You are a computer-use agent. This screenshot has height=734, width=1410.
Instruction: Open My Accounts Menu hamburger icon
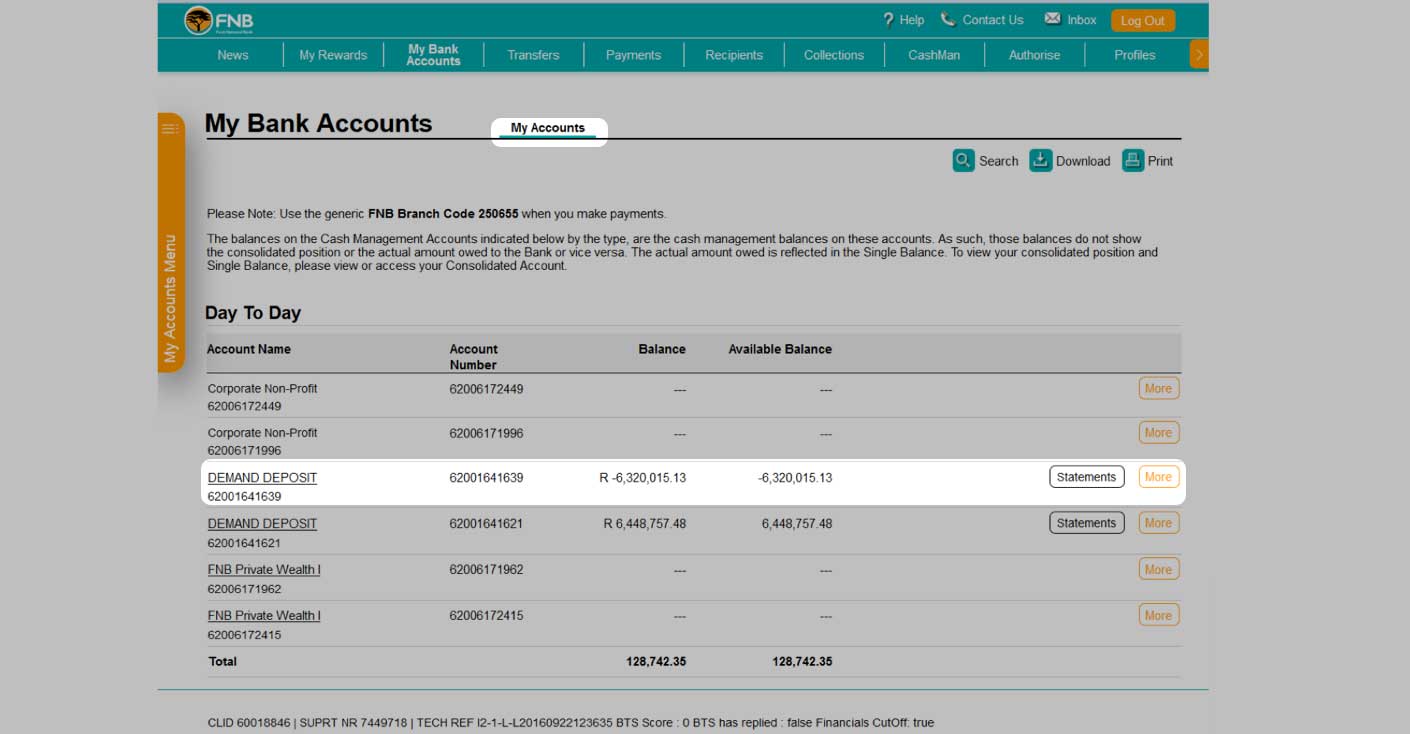pos(171,128)
